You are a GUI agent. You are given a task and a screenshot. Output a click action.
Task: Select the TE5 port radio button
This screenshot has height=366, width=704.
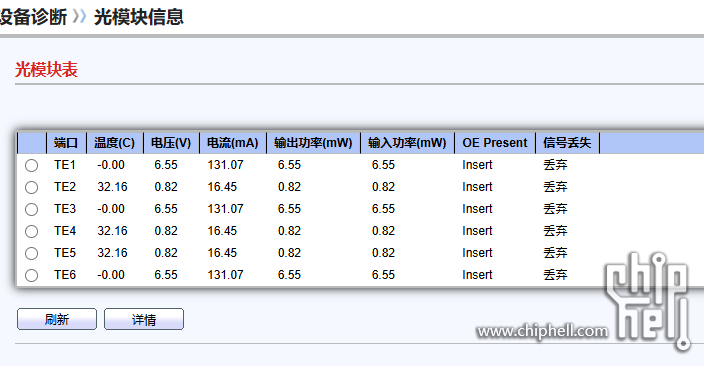(x=31, y=253)
